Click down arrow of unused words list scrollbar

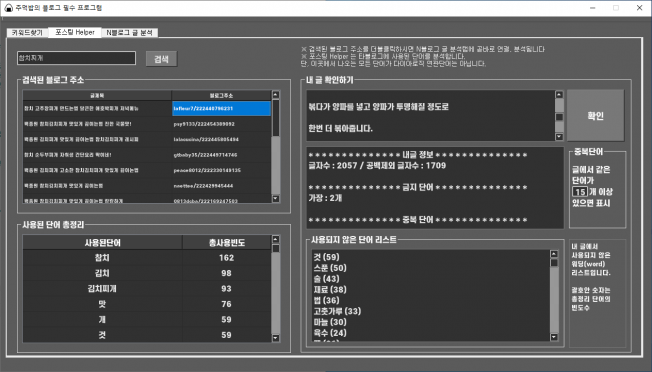pos(554,337)
